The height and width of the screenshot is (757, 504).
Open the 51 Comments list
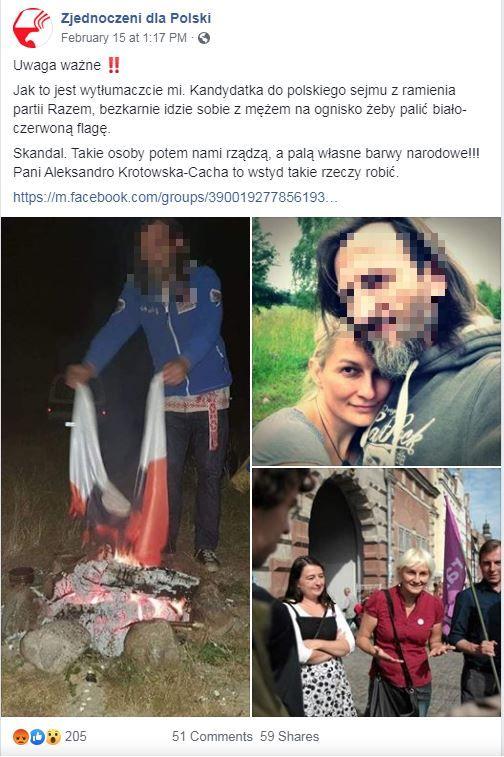point(212,736)
